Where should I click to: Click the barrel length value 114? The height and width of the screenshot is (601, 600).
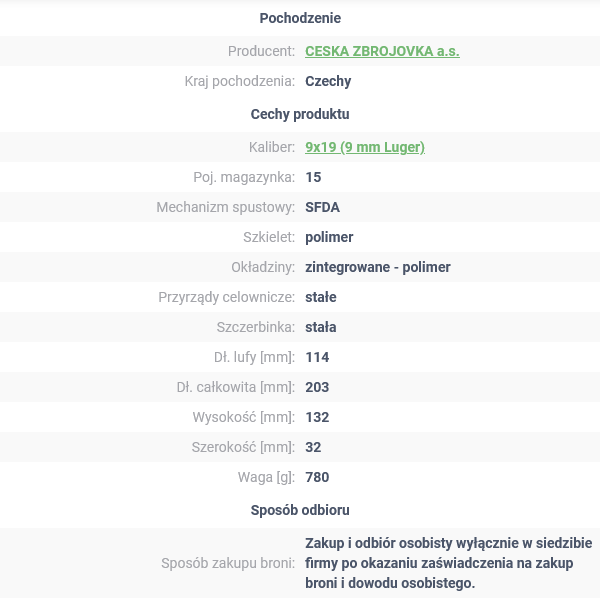point(317,357)
